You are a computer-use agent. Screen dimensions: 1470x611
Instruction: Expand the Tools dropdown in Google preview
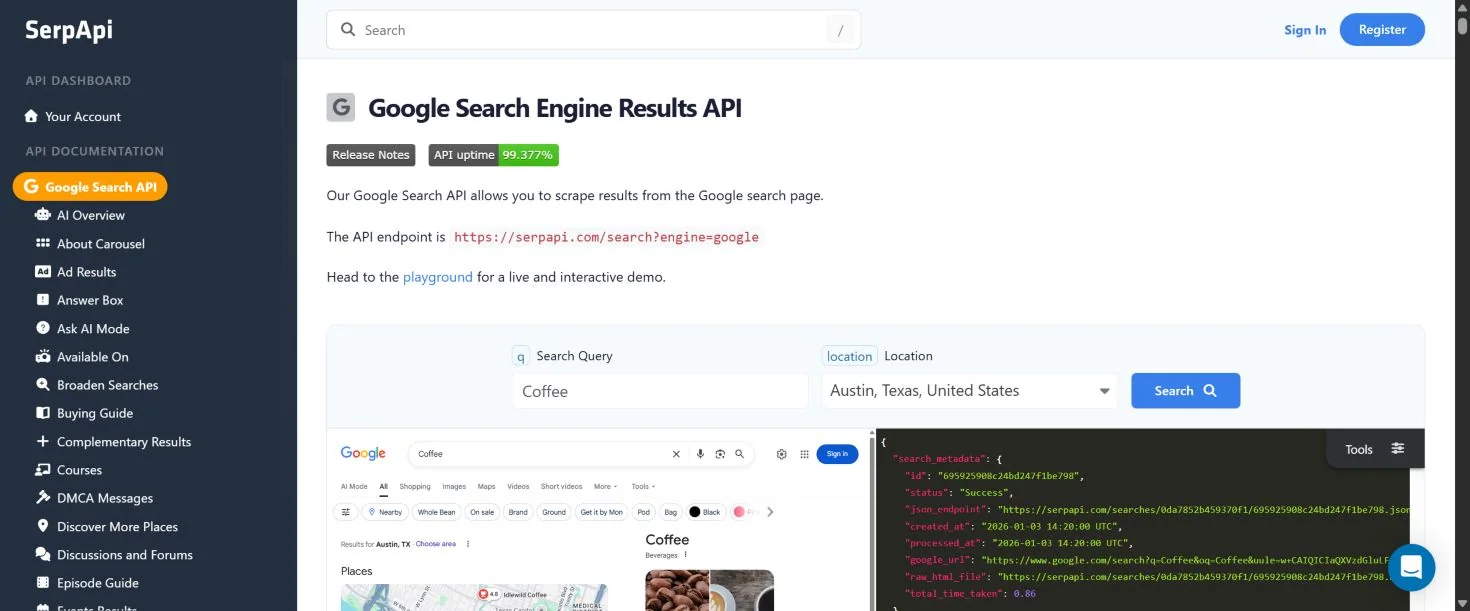642,487
